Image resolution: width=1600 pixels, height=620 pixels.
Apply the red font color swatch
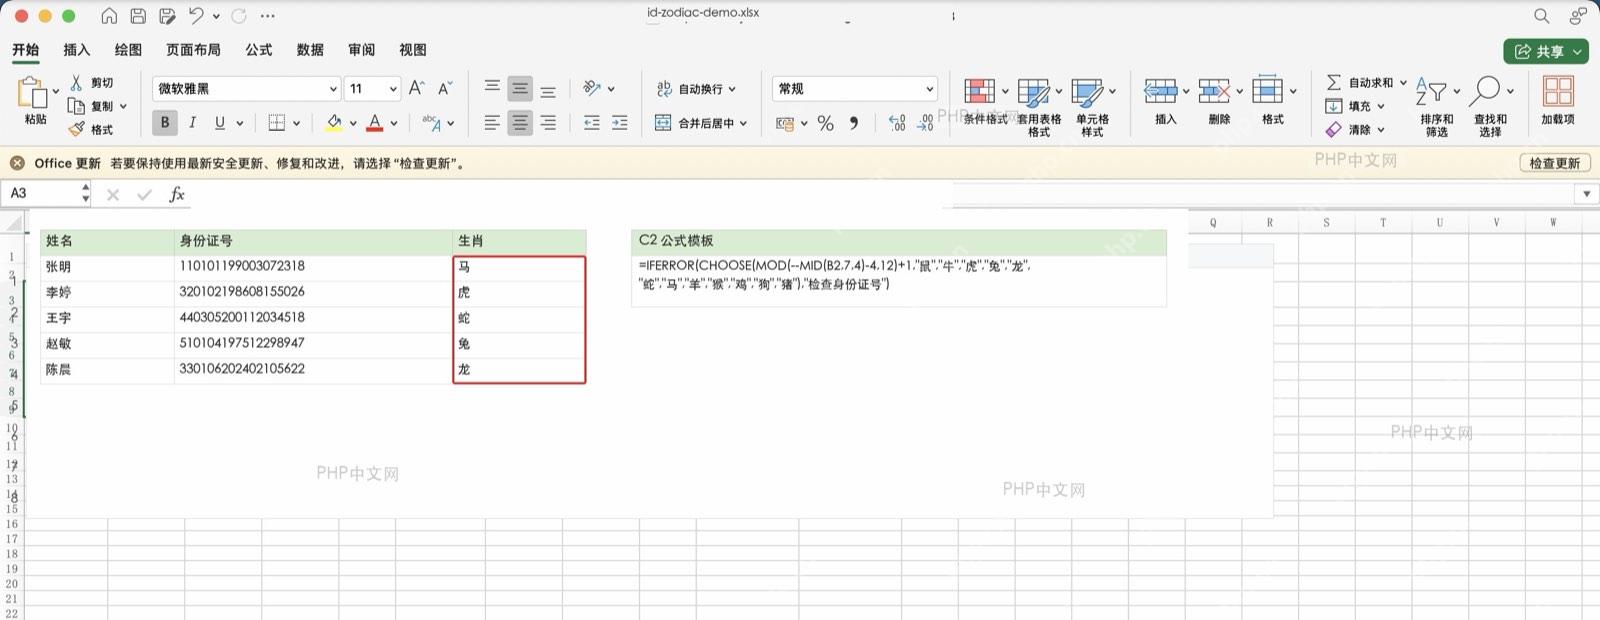click(375, 123)
